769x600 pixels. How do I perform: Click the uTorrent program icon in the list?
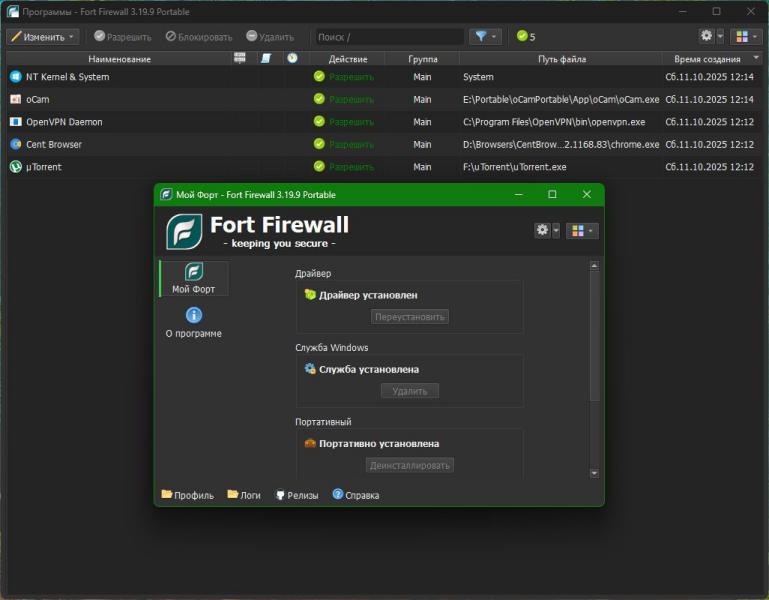16,167
